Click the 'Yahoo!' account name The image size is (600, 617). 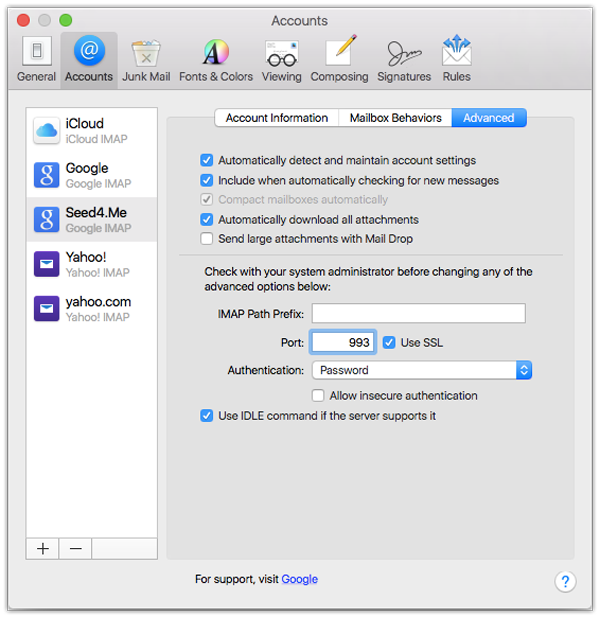click(x=86, y=257)
